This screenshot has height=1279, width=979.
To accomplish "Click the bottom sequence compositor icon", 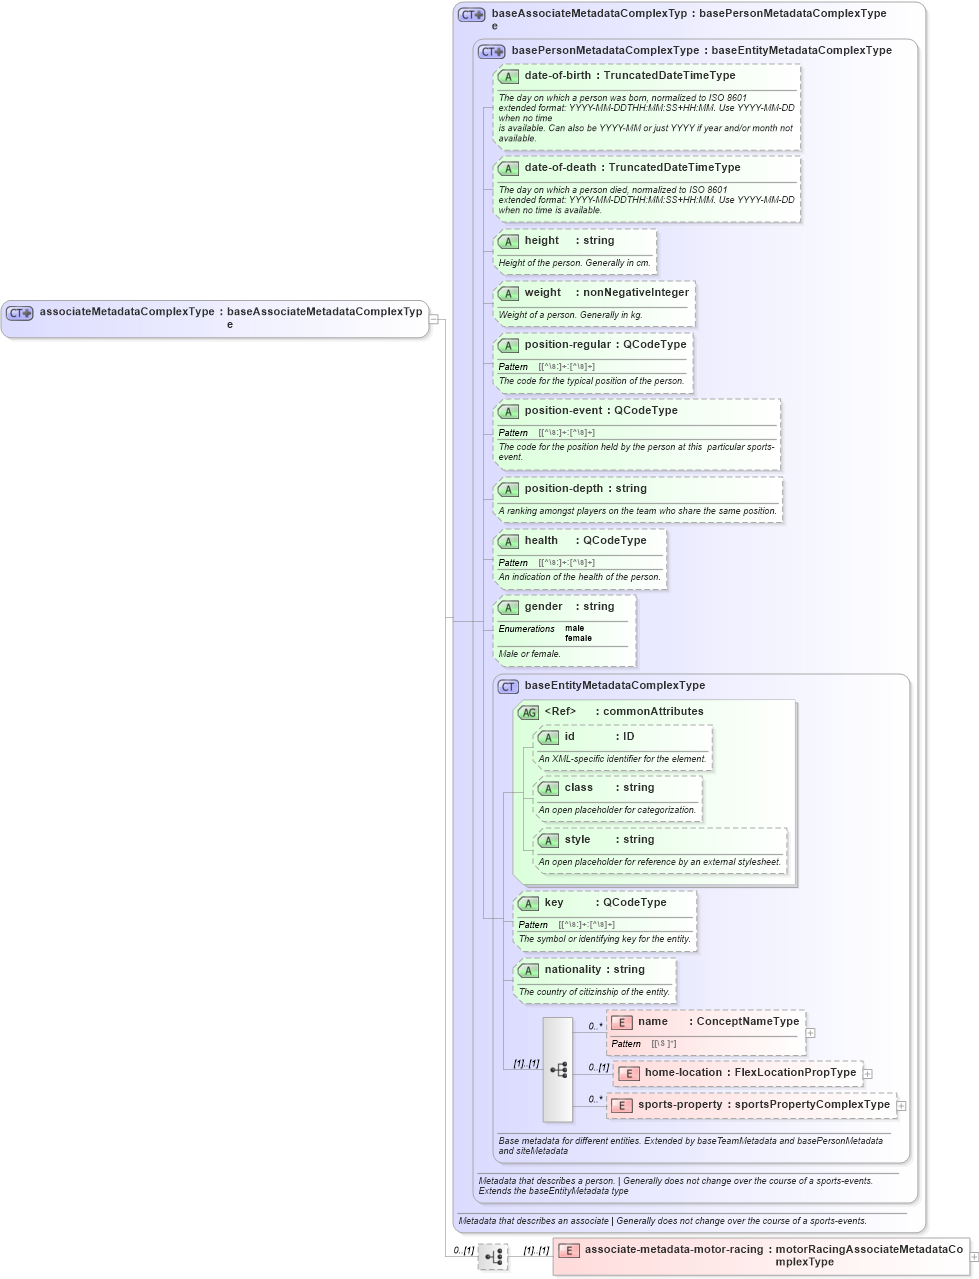I will pyautogui.click(x=492, y=1256).
